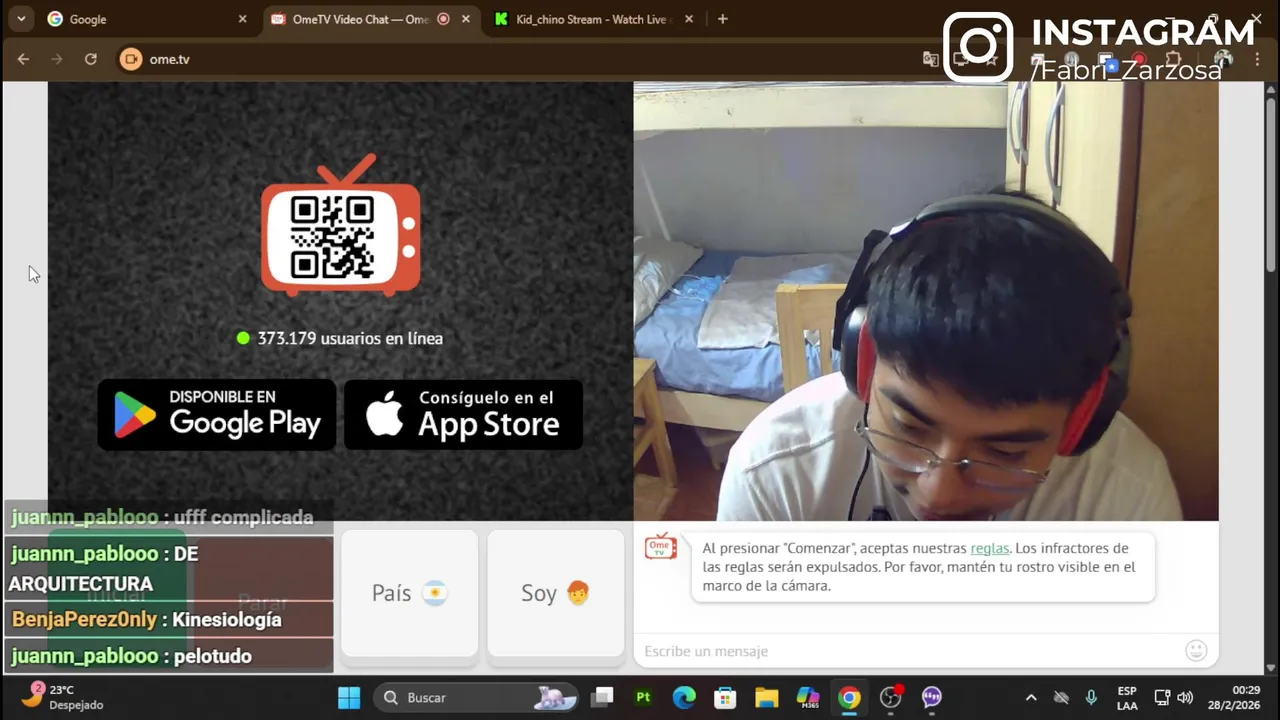Open the purple chat app taskbar icon
The image size is (1280, 720).
click(x=931, y=697)
